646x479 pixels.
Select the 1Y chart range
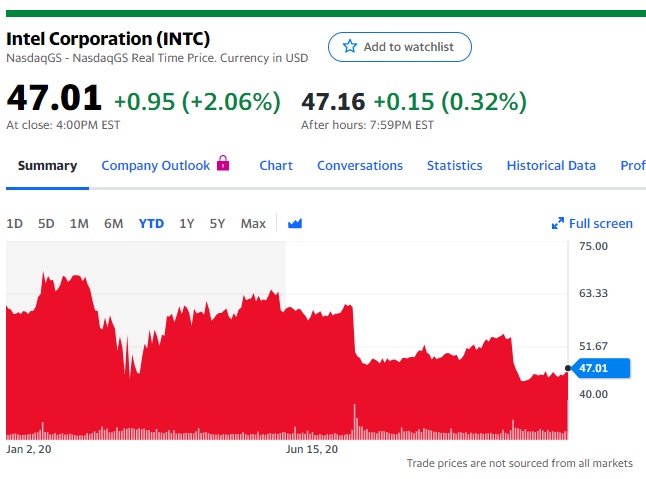187,224
